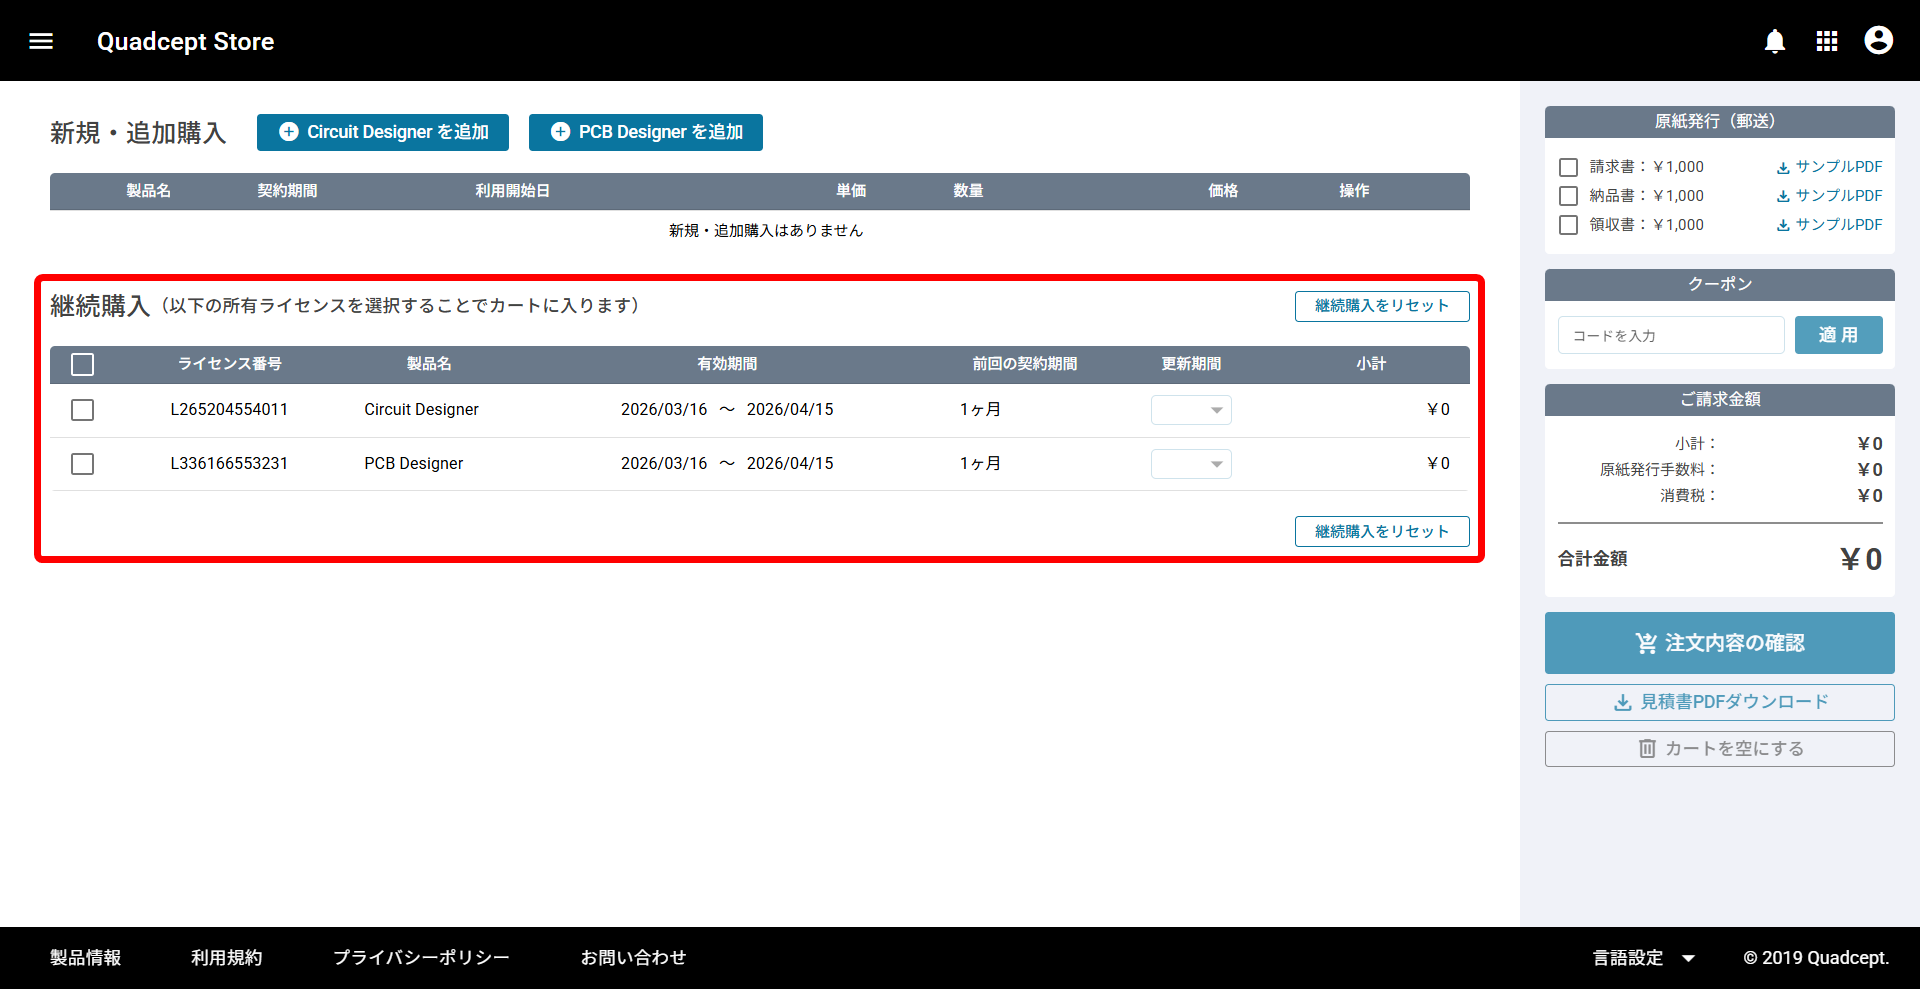
Task: Download sample PDF for 請求書
Action: (x=1829, y=167)
